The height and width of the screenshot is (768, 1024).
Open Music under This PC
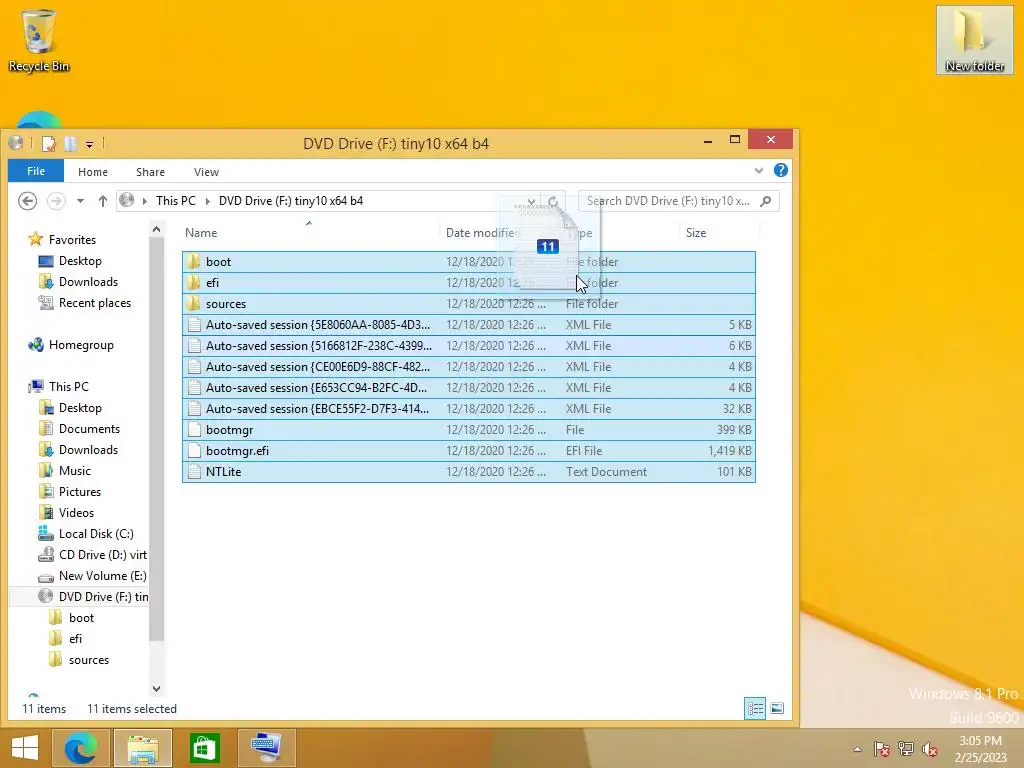74,470
